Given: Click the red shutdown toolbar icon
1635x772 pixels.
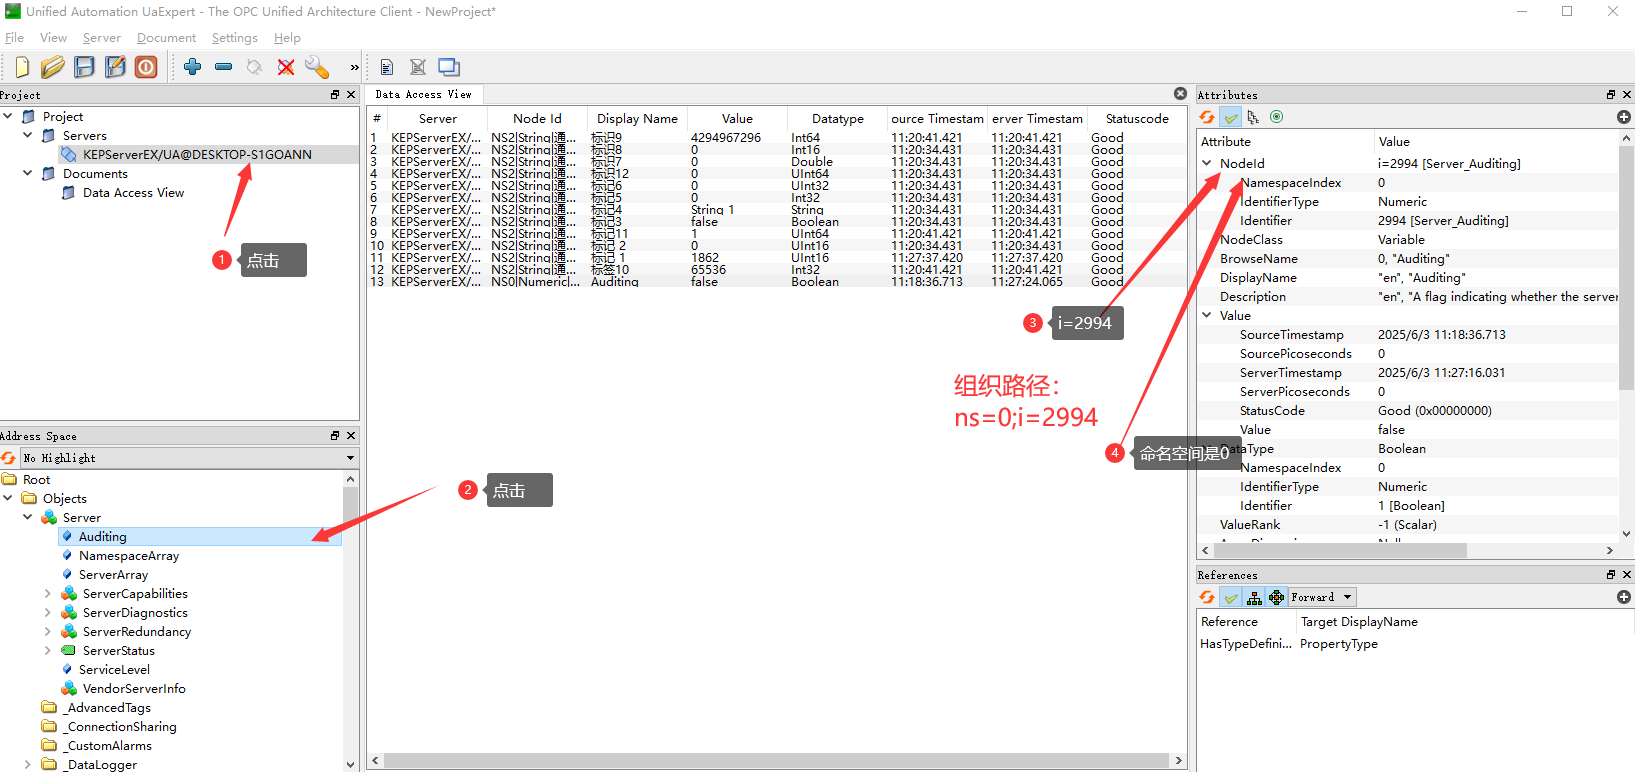Looking at the screenshot, I should (146, 67).
